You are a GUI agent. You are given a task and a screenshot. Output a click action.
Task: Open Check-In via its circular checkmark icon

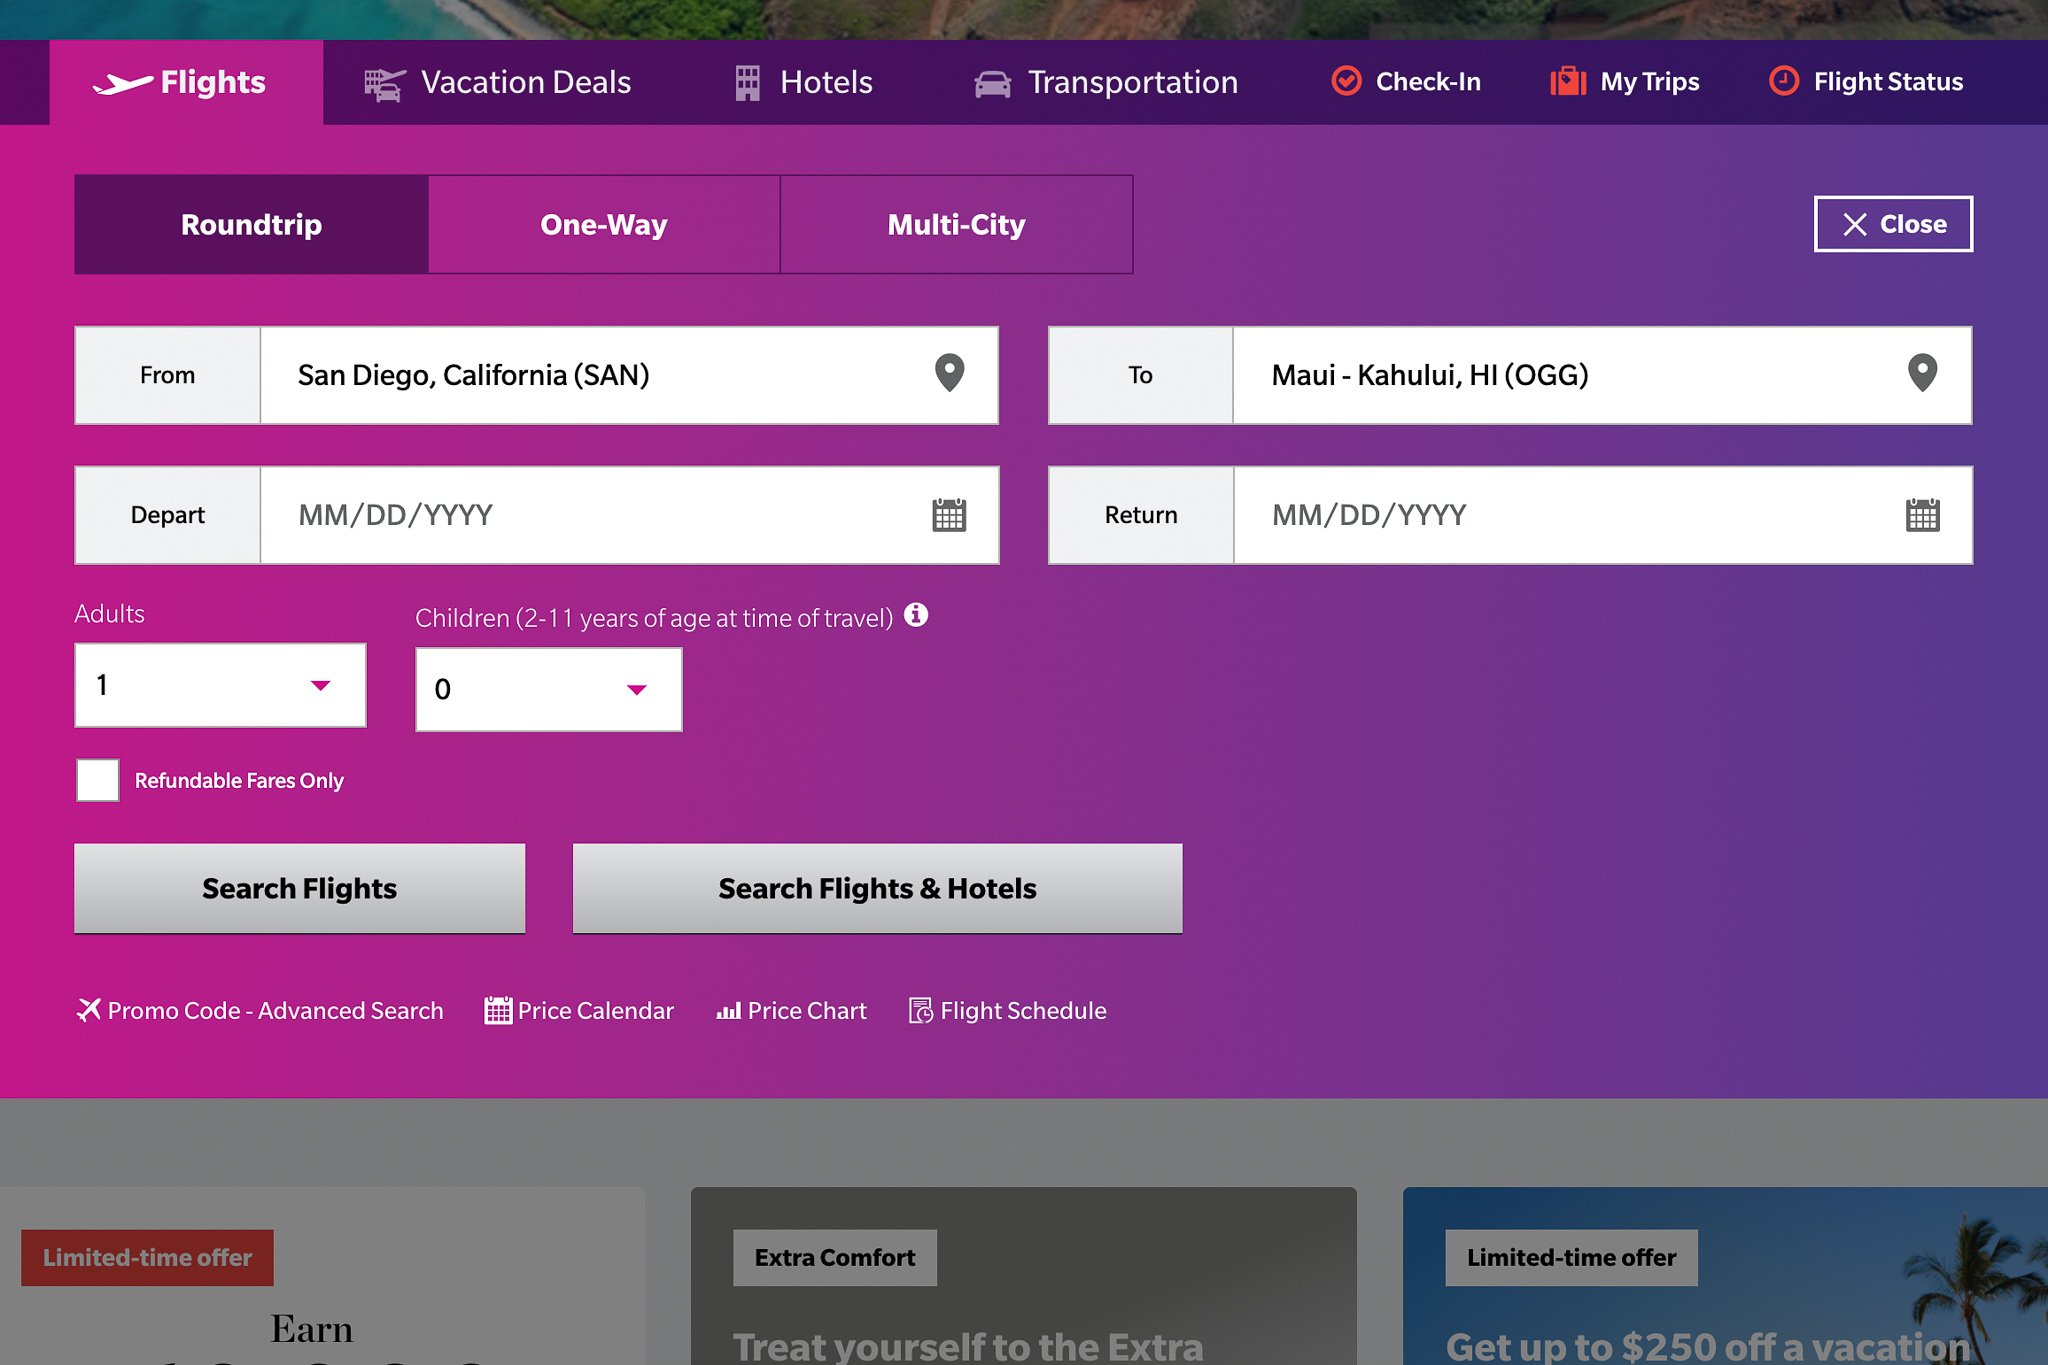[1347, 81]
